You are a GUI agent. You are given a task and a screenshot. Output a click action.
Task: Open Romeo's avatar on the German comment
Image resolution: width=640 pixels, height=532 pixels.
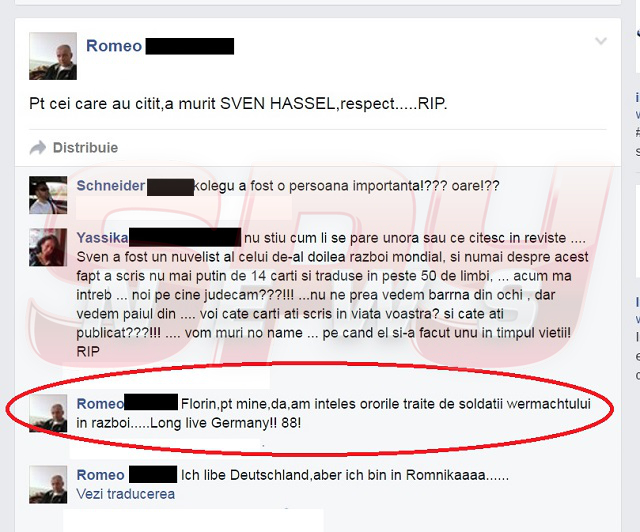(x=48, y=484)
